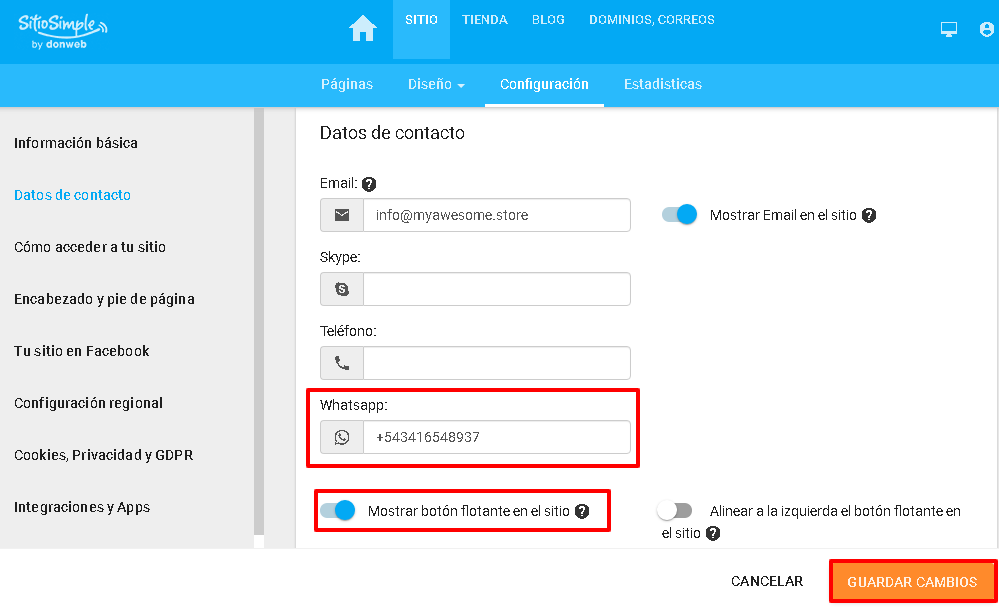Focus the Email input field
Screen dimensions: 999x607
pos(497,215)
